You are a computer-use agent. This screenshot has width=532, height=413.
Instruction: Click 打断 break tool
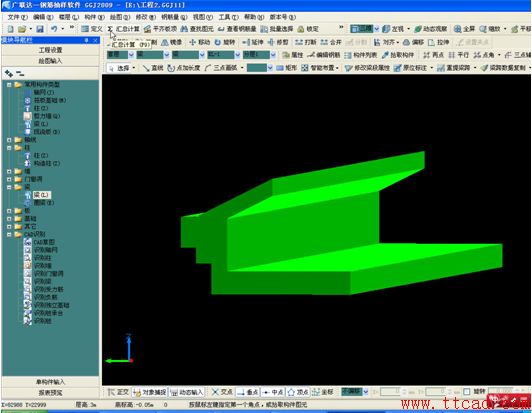coord(306,42)
